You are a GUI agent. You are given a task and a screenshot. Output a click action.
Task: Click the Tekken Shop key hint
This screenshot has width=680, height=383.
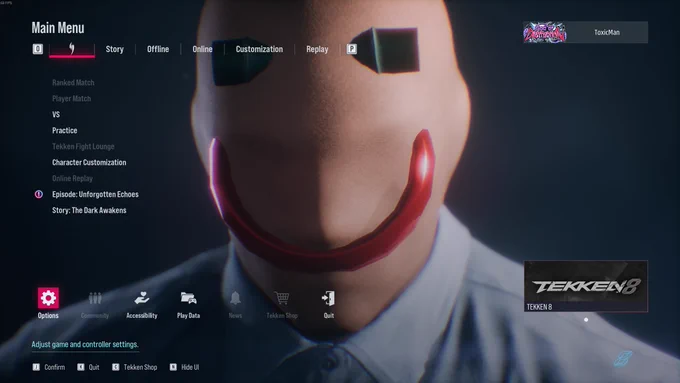(x=135, y=367)
